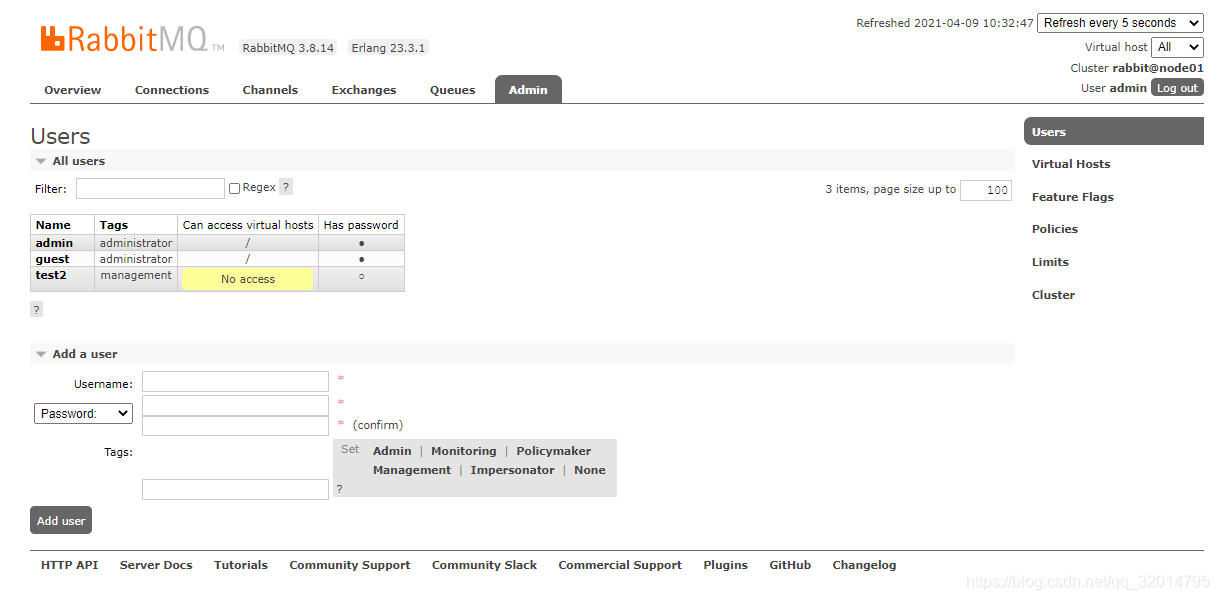
Task: Click the help icon beside the tags field
Action: point(339,489)
